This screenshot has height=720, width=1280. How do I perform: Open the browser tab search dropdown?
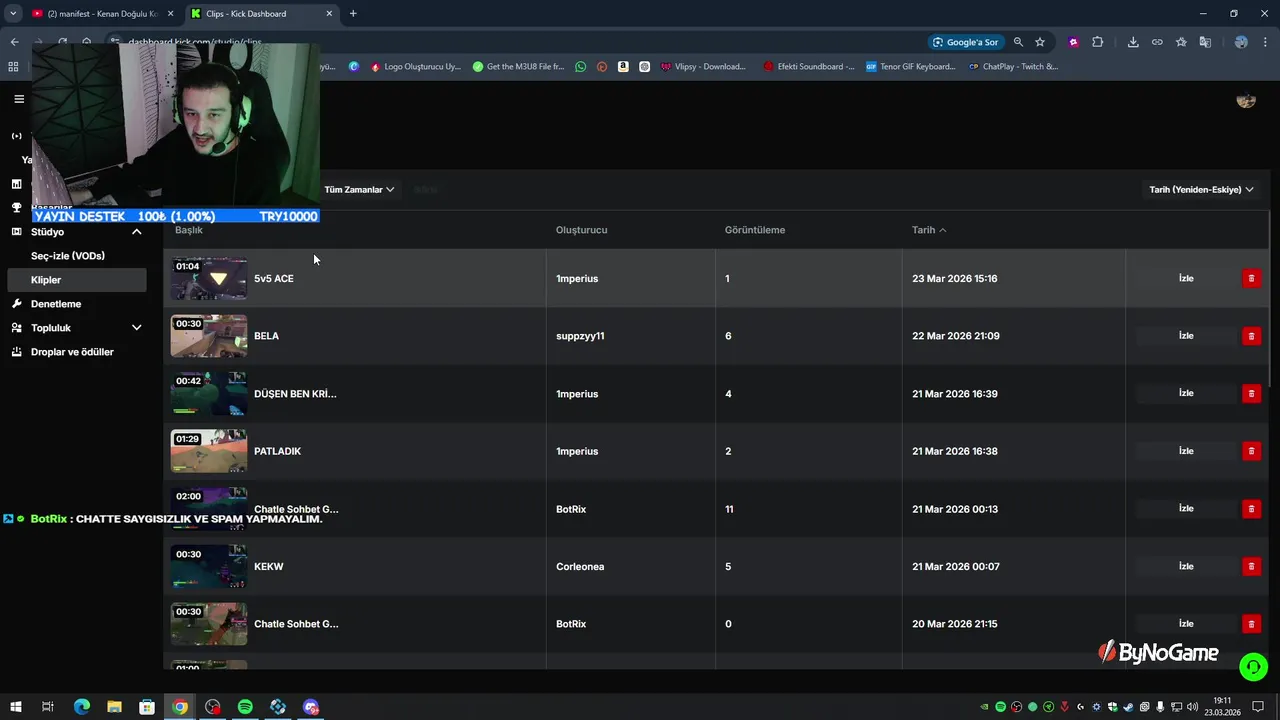click(13, 14)
